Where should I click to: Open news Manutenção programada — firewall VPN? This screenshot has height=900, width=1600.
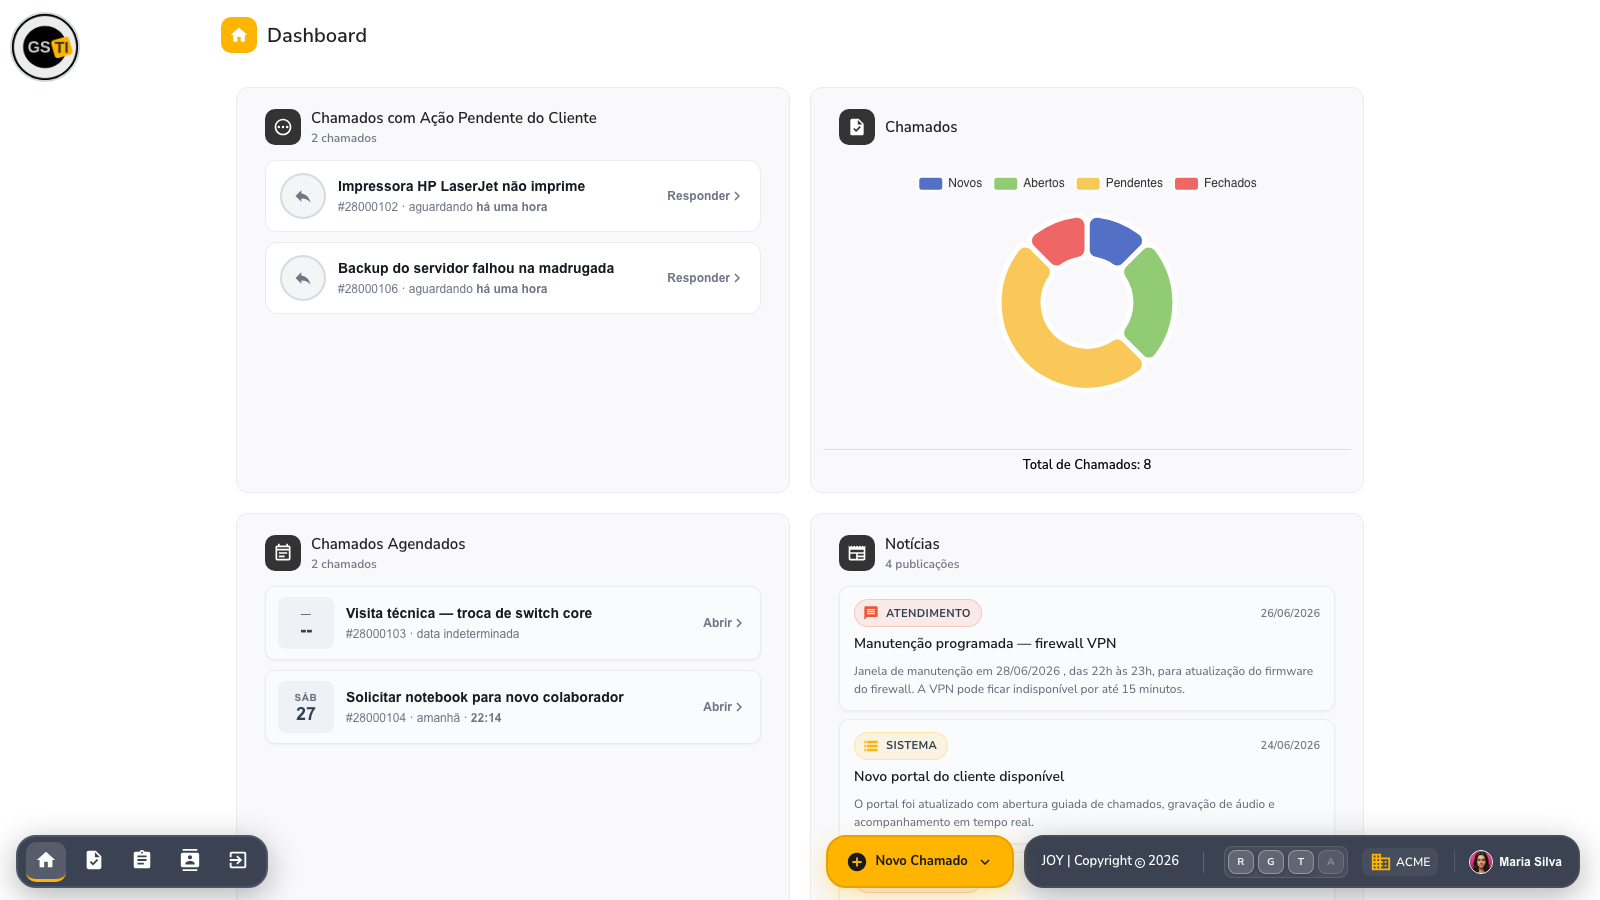point(985,643)
